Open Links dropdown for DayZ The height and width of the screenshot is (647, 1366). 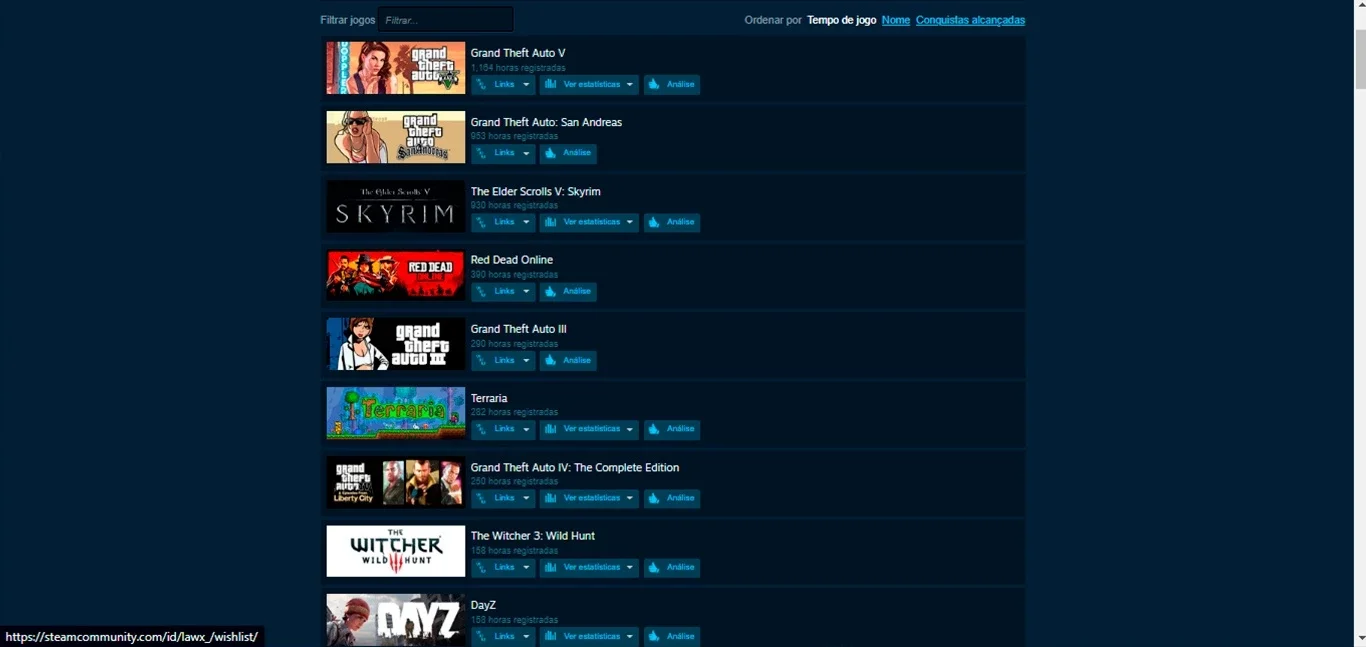503,637
